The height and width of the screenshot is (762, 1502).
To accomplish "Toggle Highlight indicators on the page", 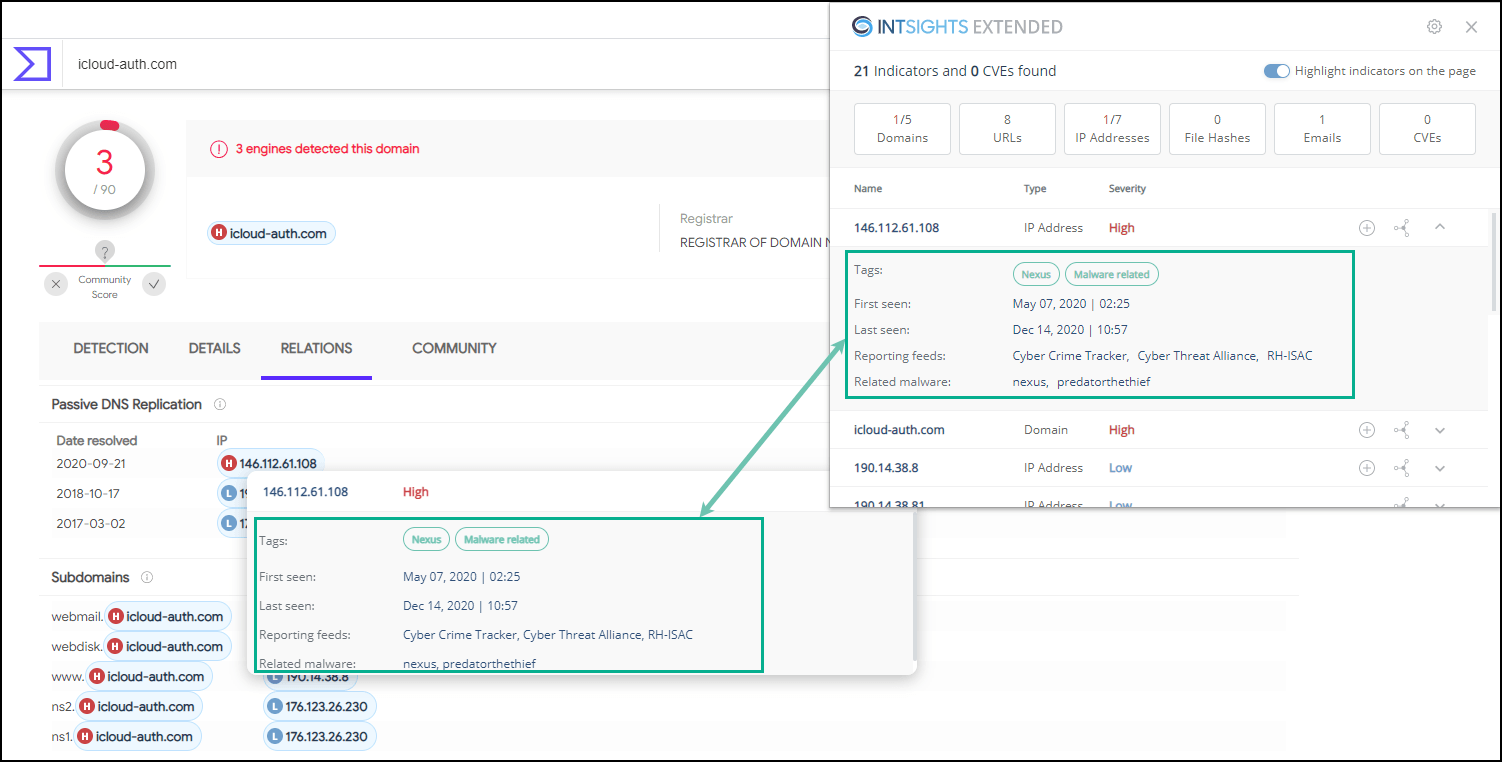I will coord(1276,71).
